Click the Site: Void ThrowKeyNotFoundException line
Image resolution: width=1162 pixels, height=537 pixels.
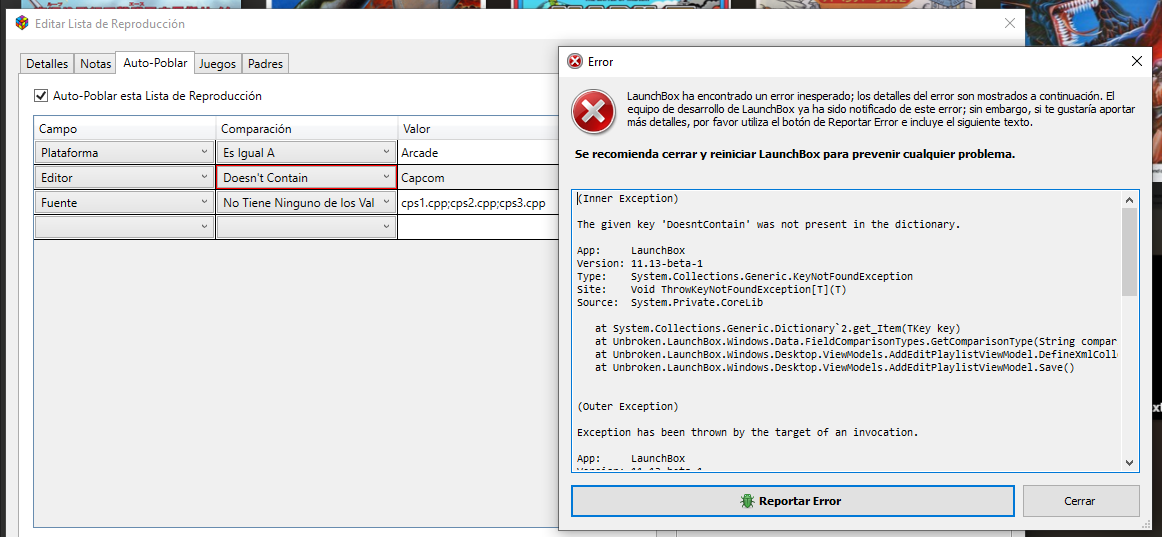[x=711, y=289]
